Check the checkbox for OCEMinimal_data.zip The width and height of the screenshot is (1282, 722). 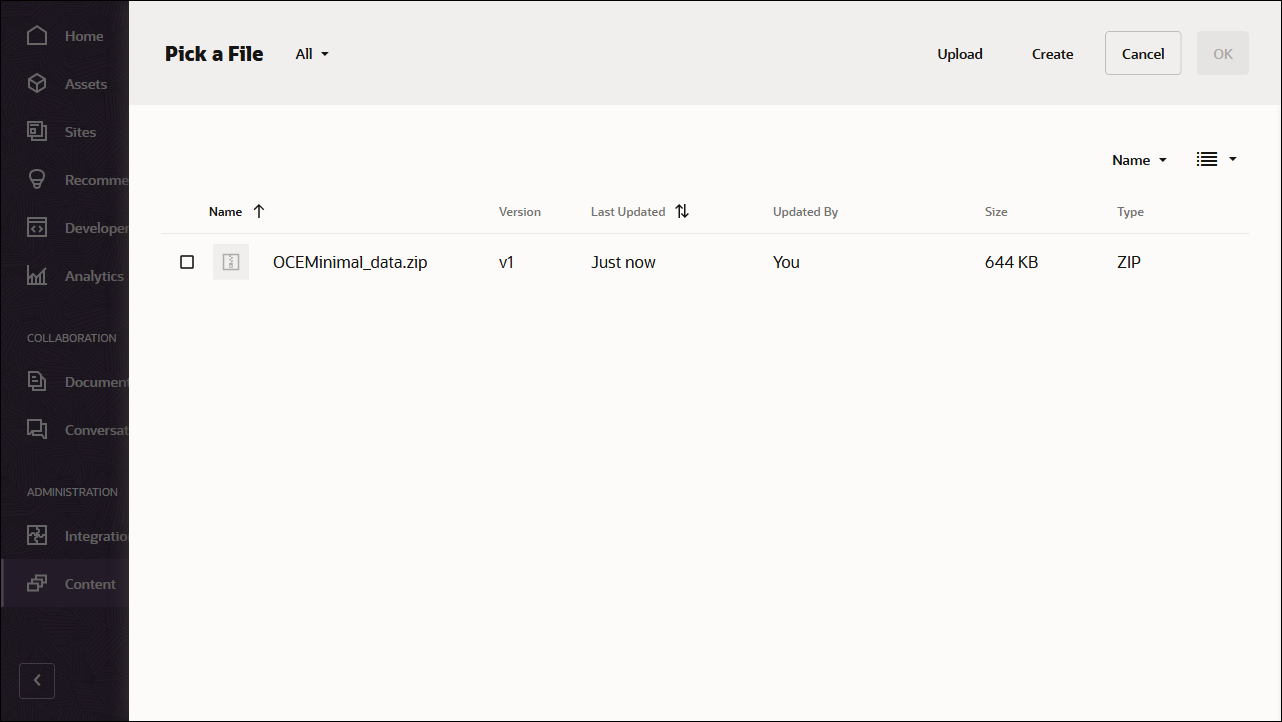click(187, 262)
